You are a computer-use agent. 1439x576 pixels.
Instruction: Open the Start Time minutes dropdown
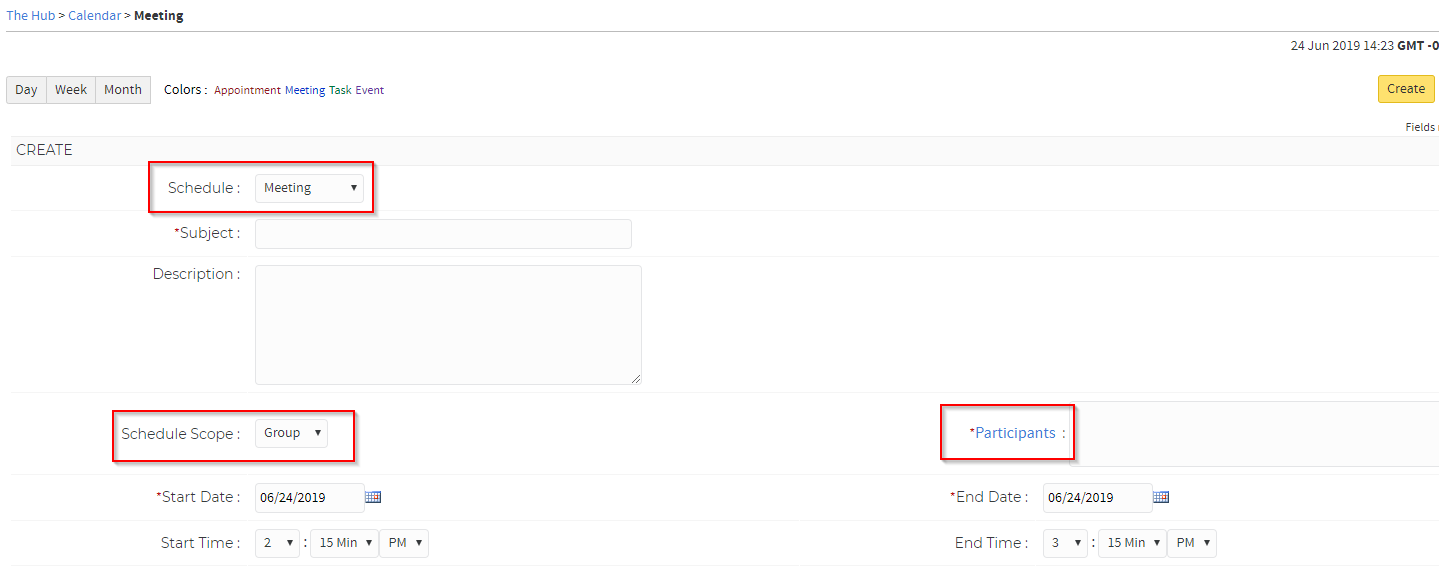click(344, 543)
